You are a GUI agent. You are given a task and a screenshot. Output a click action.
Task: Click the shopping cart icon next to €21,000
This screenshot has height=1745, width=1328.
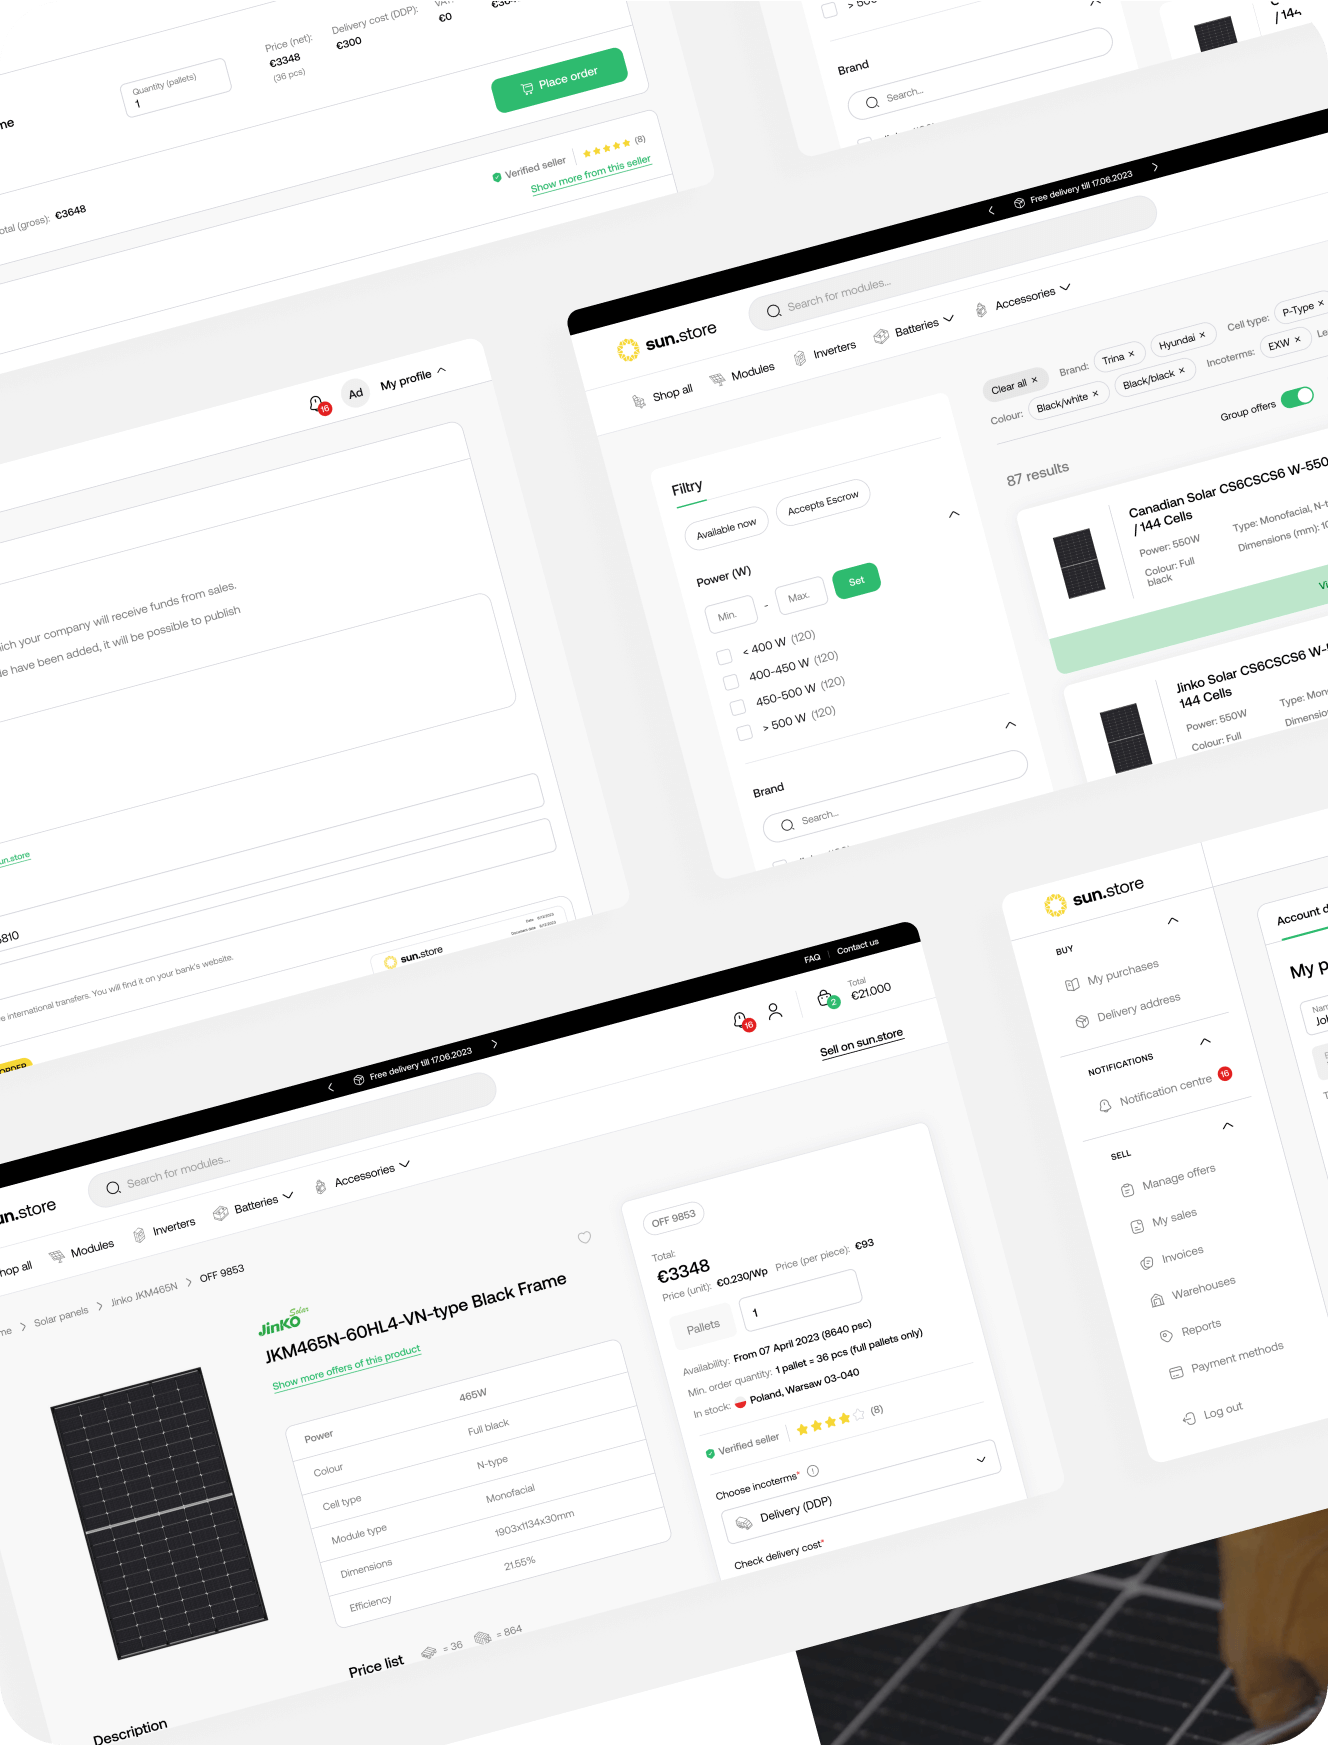[825, 998]
